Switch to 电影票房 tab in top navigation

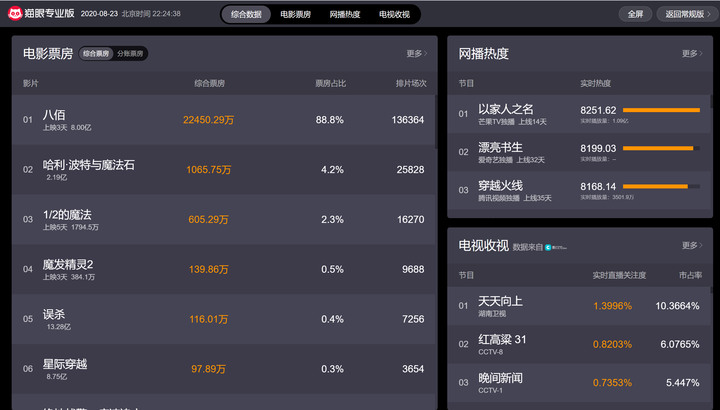[x=295, y=14]
